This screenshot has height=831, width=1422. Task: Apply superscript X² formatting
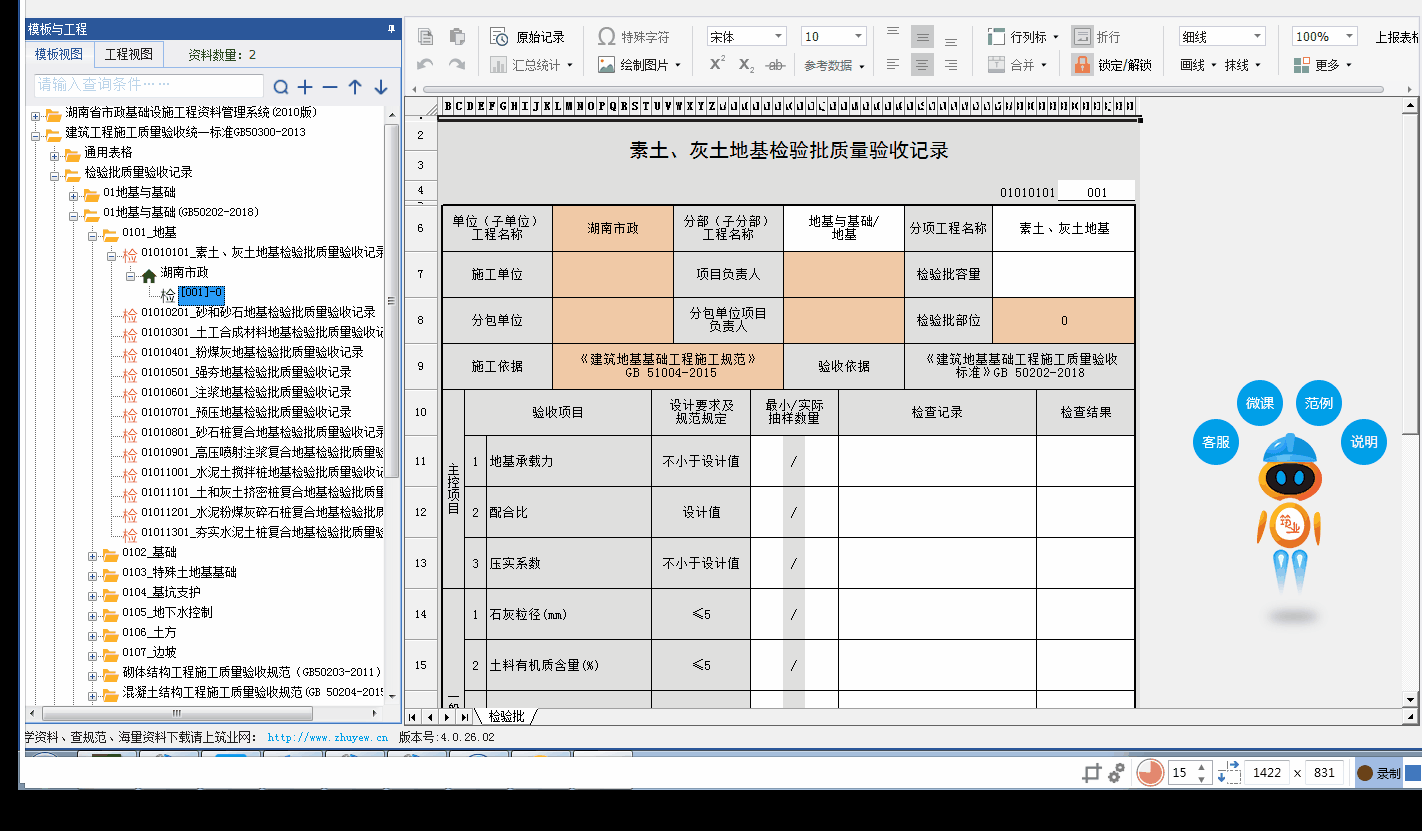coord(717,64)
